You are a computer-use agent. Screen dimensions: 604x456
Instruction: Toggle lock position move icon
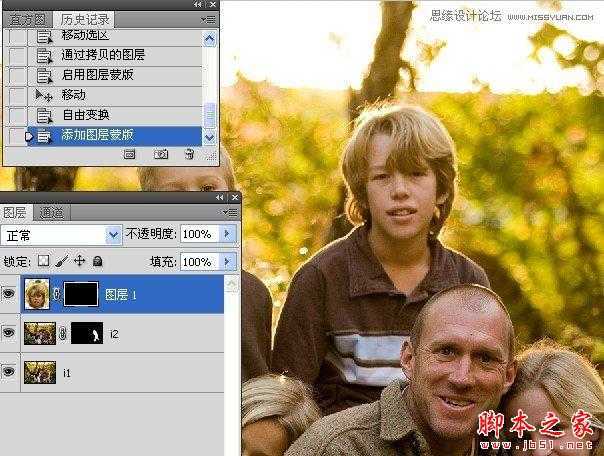tap(79, 261)
